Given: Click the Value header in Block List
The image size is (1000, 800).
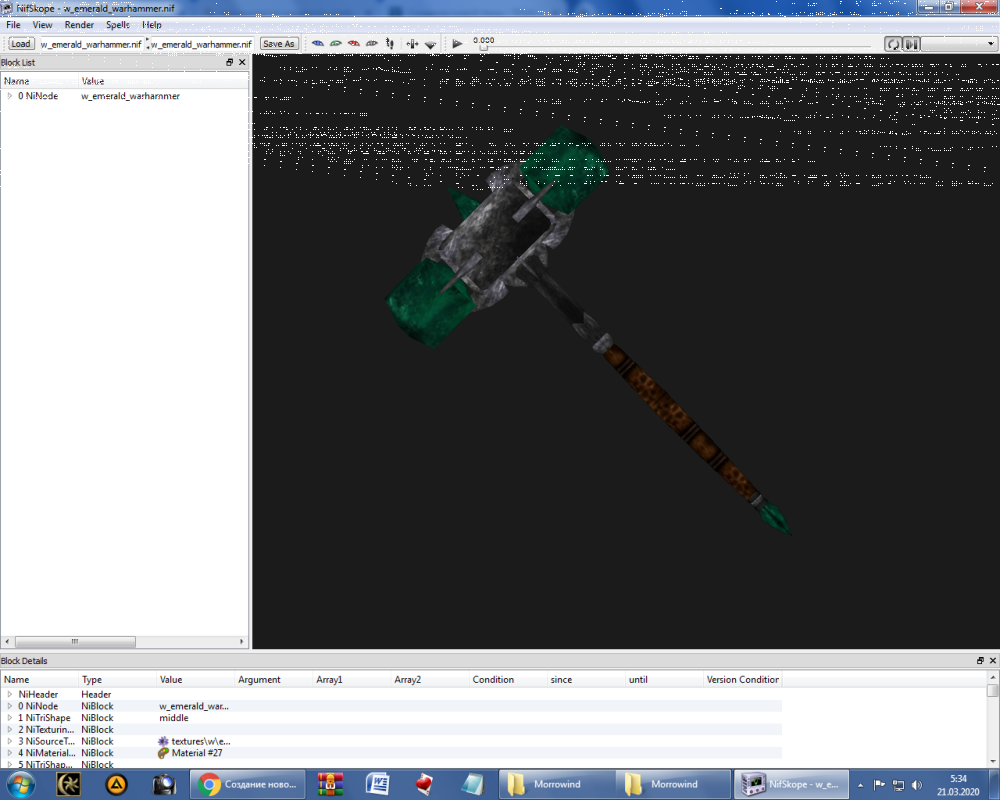Looking at the screenshot, I should click(163, 81).
